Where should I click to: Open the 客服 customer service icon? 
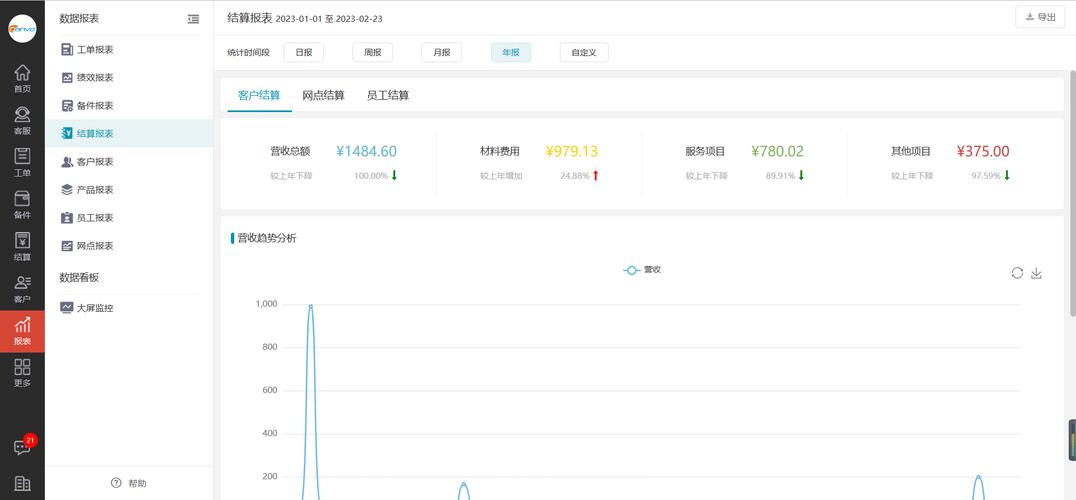[x=22, y=120]
